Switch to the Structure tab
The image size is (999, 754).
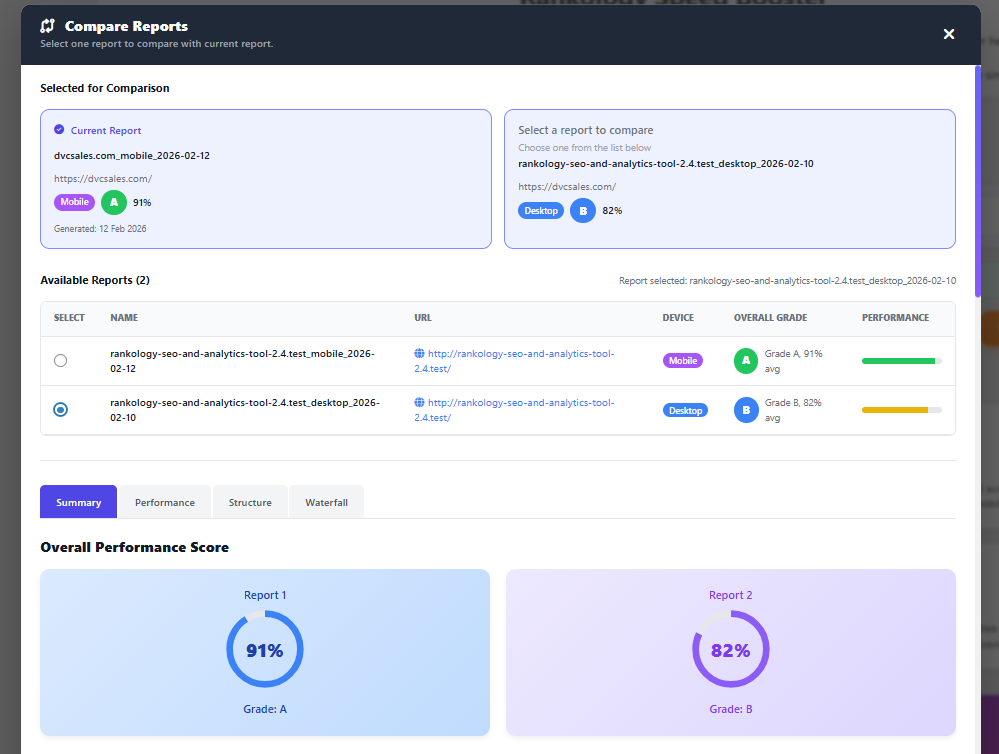pos(250,502)
